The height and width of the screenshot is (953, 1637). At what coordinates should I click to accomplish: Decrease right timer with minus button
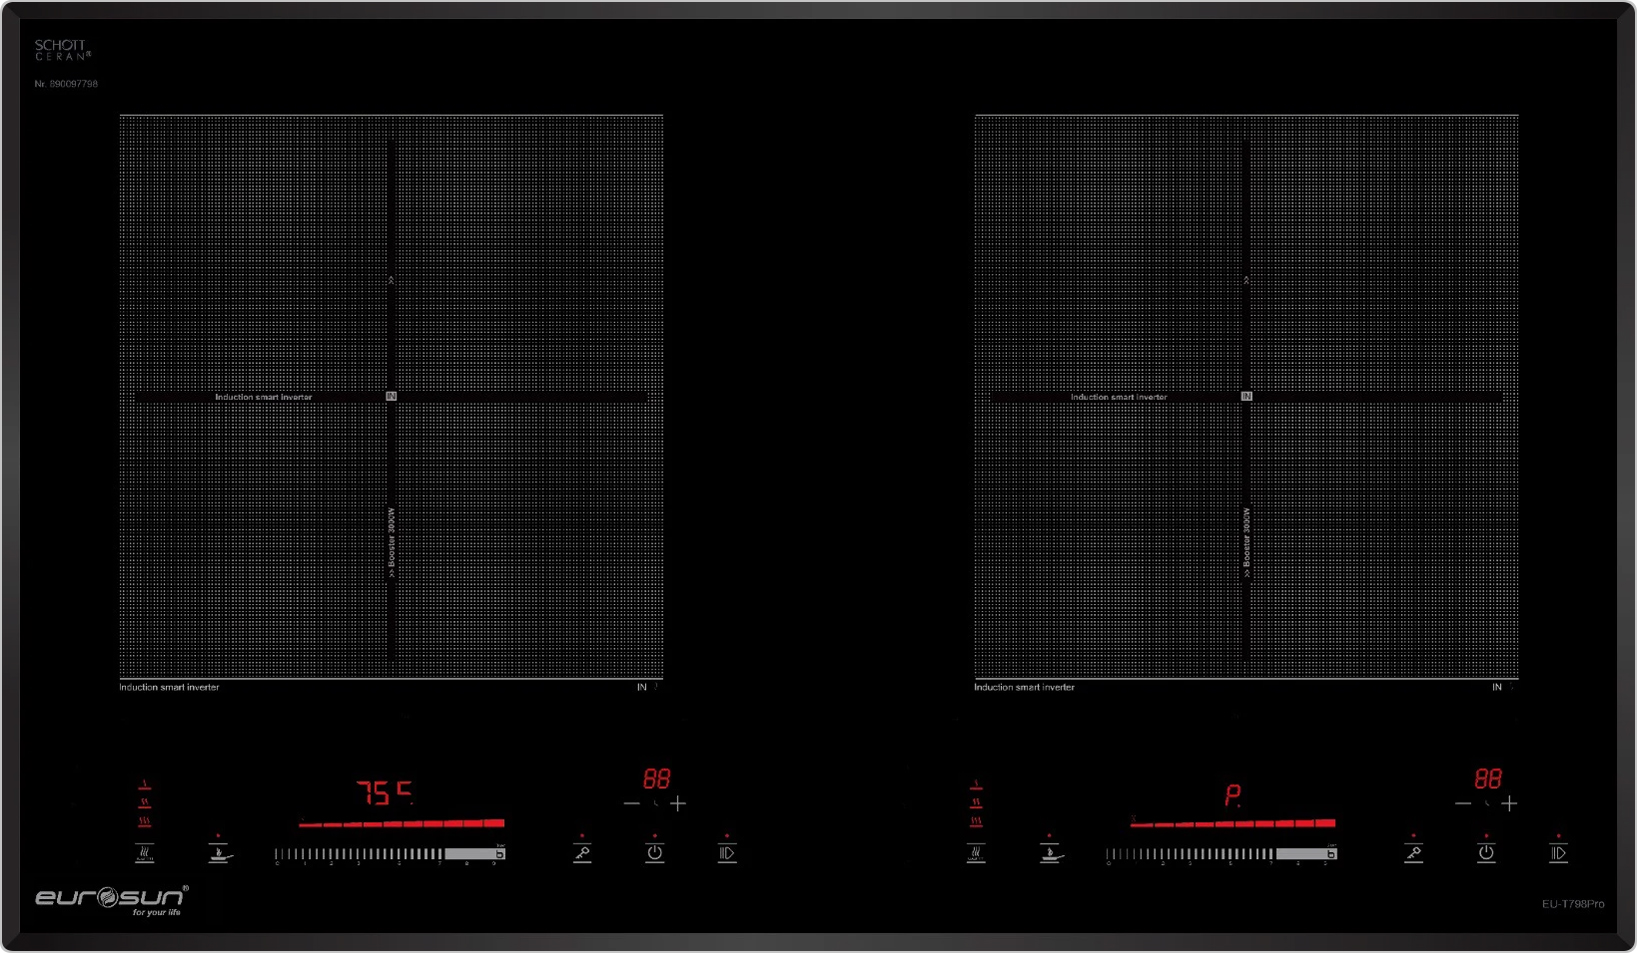pos(1462,803)
